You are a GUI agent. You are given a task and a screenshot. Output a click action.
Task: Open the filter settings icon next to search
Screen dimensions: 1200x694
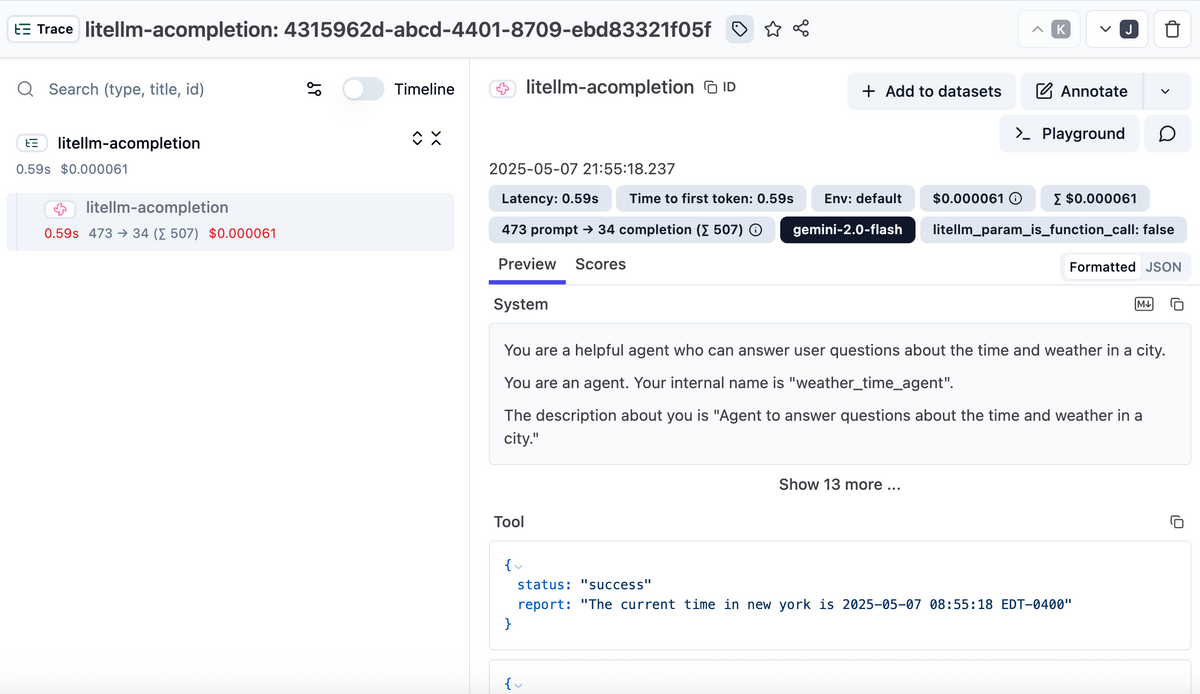click(314, 89)
